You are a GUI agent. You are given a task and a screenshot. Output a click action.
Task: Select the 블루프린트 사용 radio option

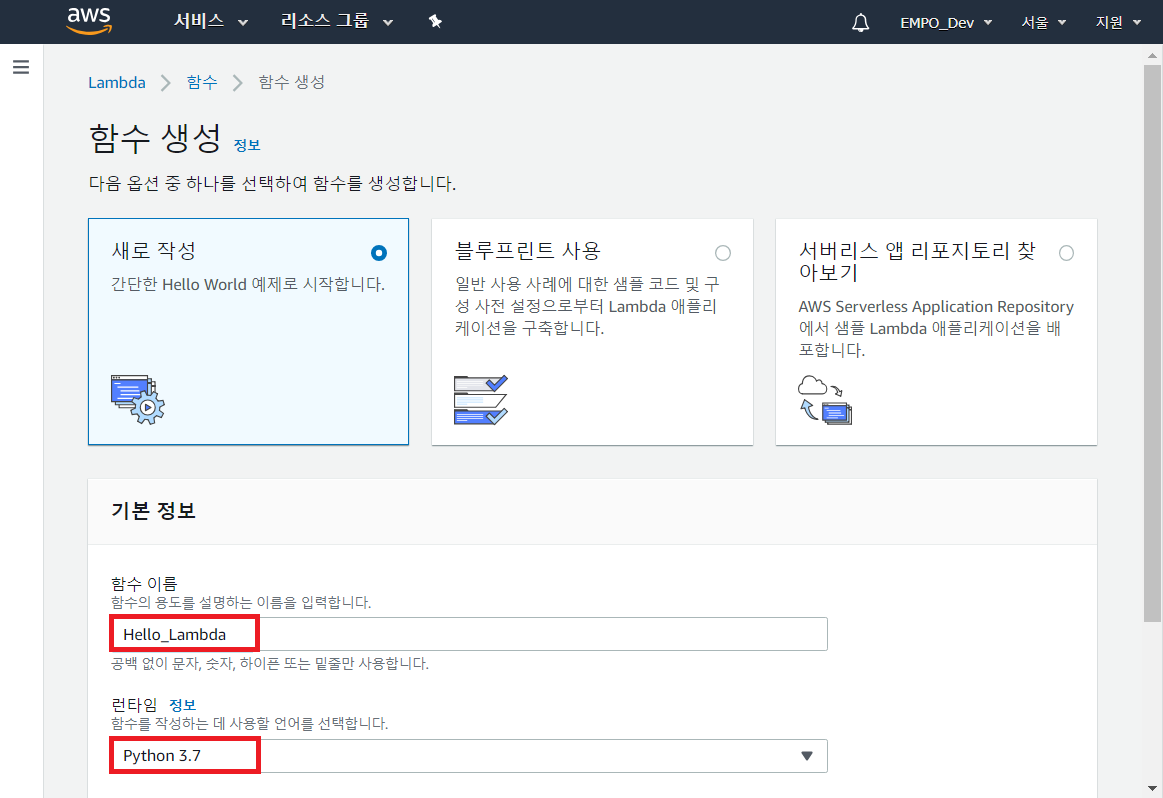[722, 253]
